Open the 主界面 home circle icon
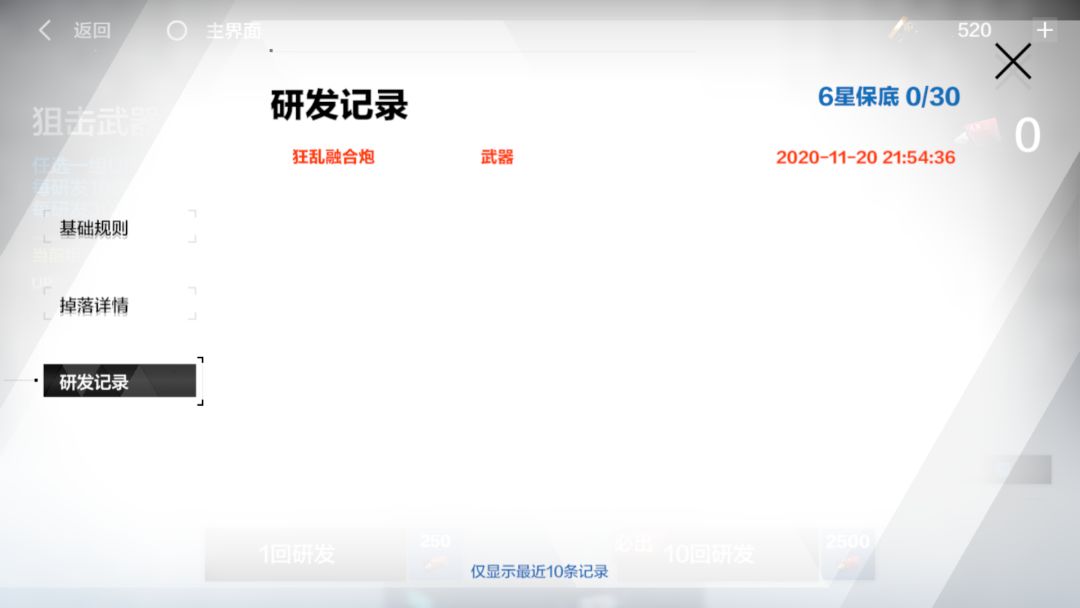Image resolution: width=1080 pixels, height=608 pixels. click(177, 30)
